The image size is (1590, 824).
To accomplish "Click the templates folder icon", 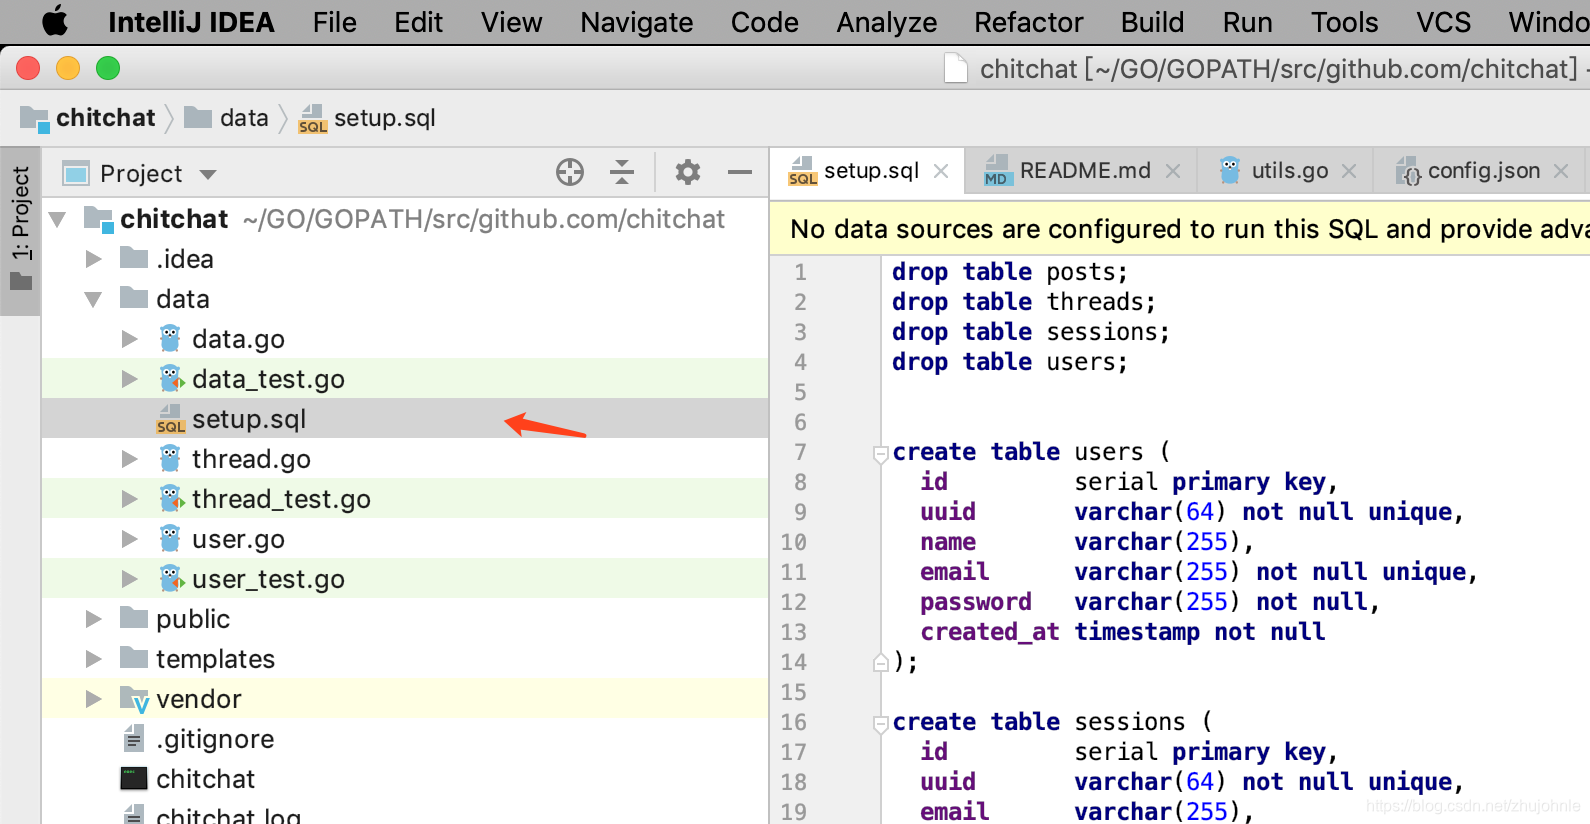I will tap(134, 658).
